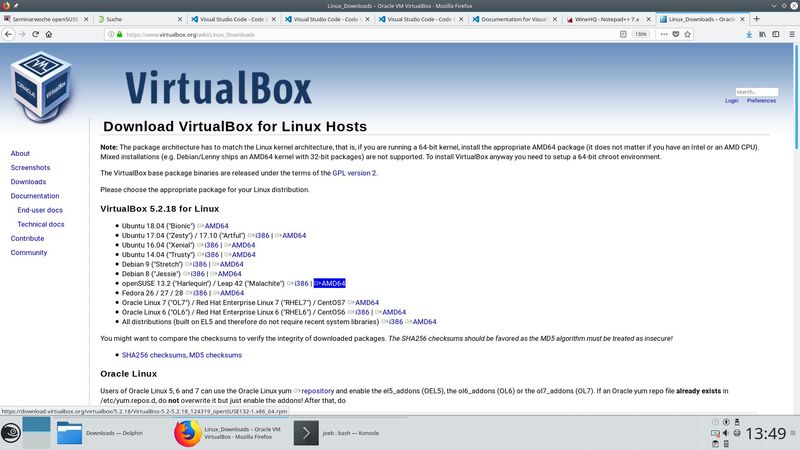Go back with the browser back arrow
Viewport: 800px width, 450px height.
click(x=9, y=34)
